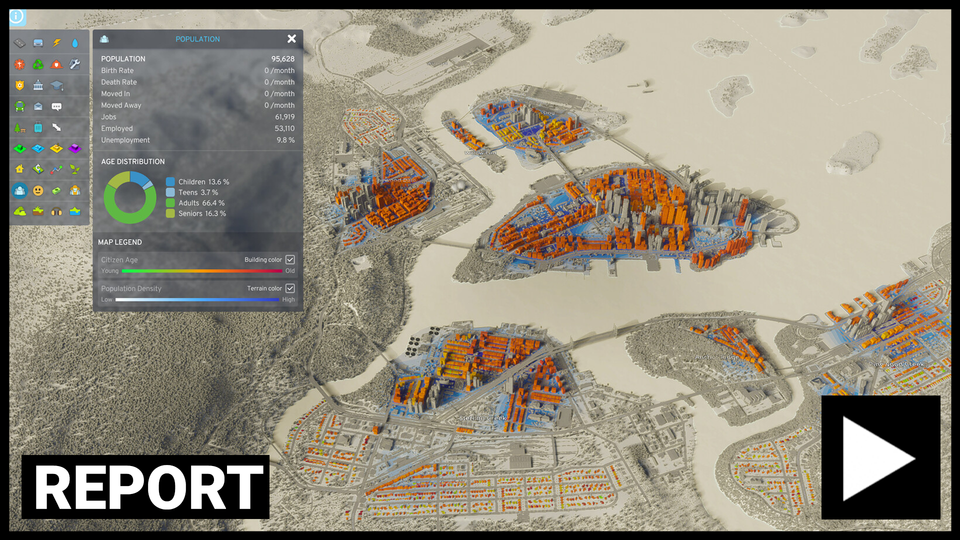Select the Garbage recycling info view
Viewport: 960px width, 540px height.
click(38, 64)
